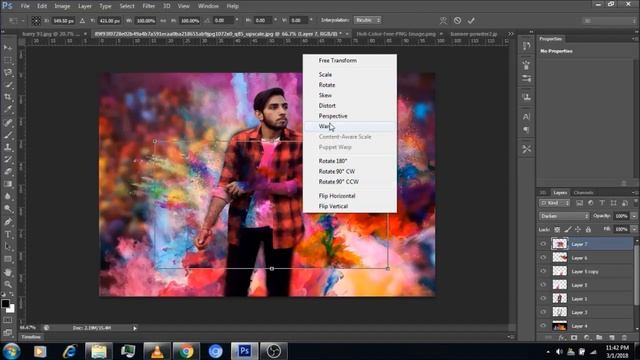Screen dimensions: 640x360
Task: Select the Horizontal Type tool
Action: tap(8, 234)
